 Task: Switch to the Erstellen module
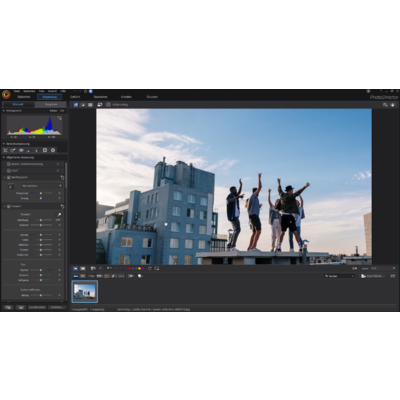tap(126, 97)
